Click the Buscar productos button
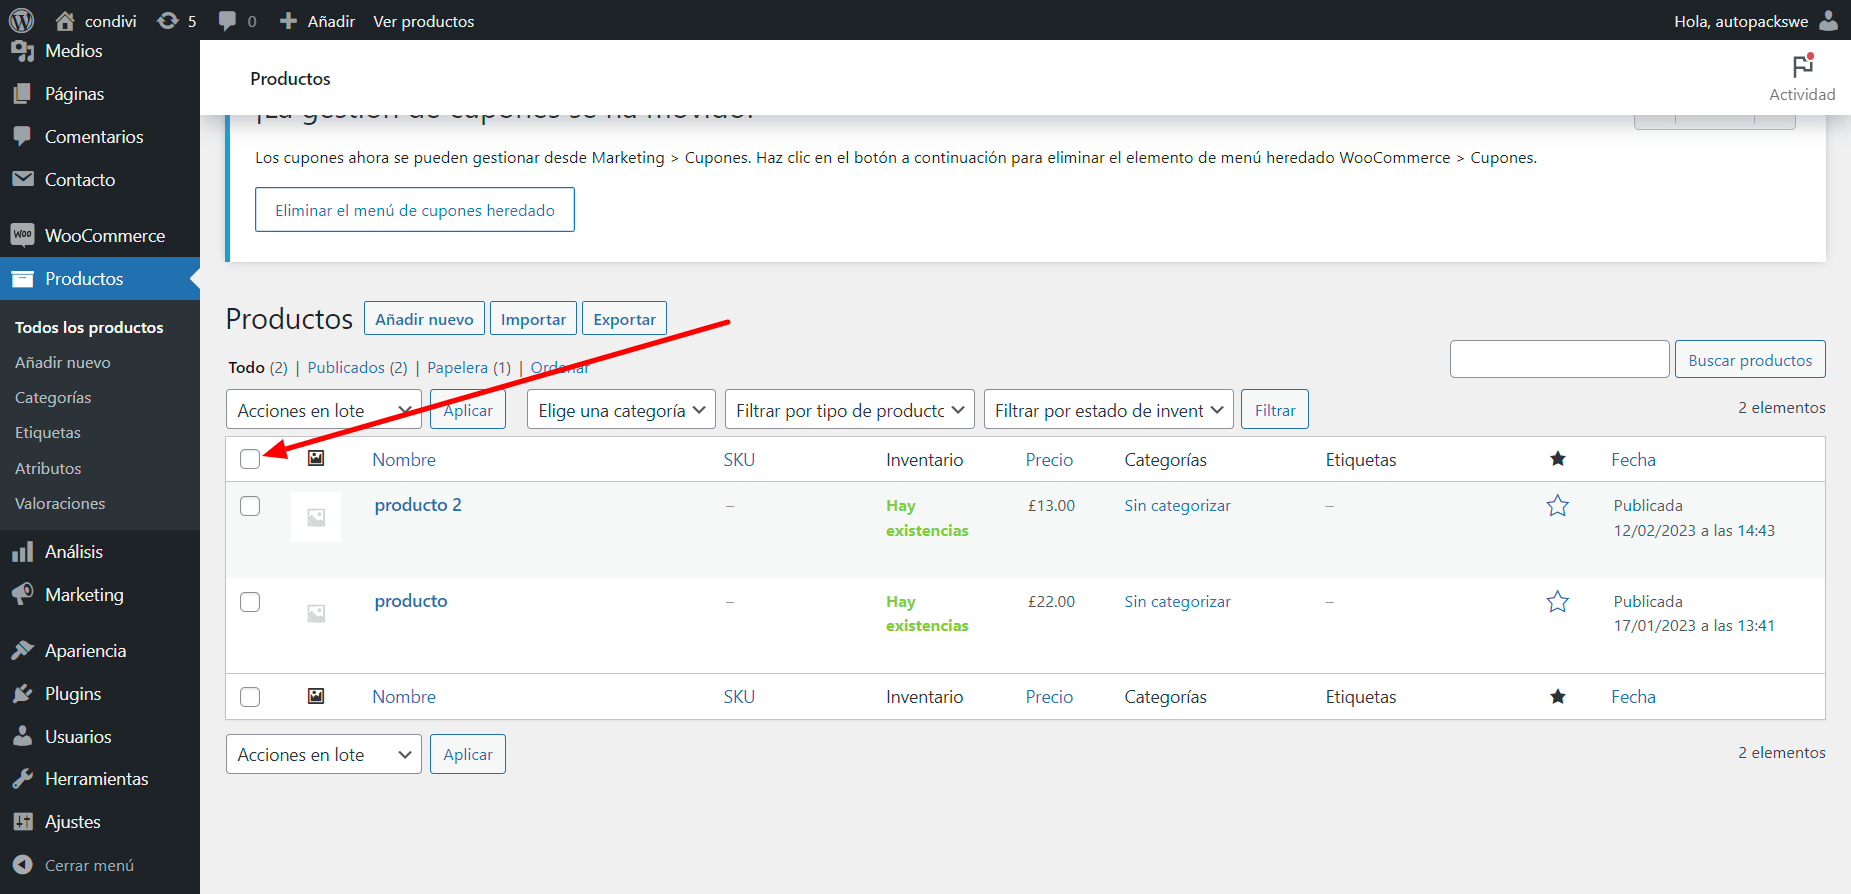Screen dimensions: 1851x894 coord(1750,360)
